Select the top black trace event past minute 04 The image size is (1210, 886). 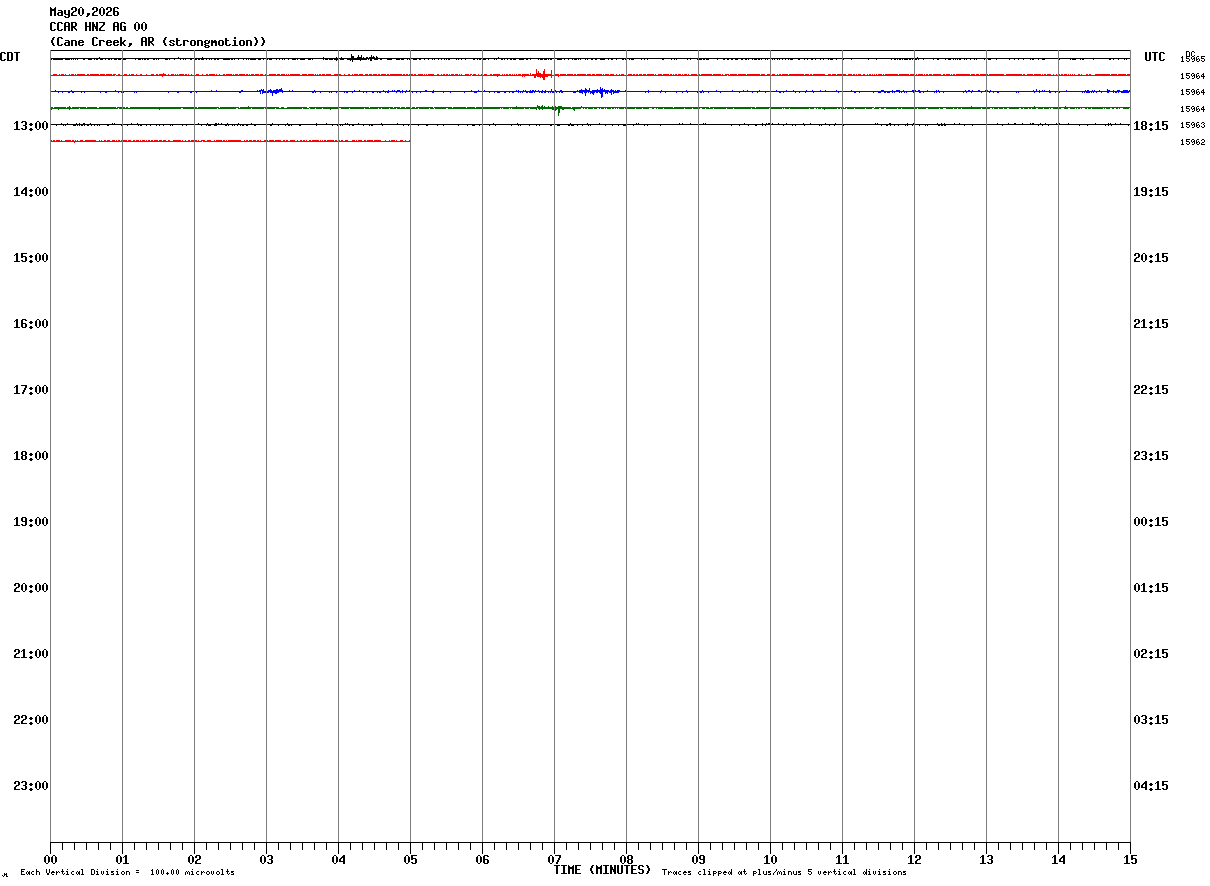(x=362, y=58)
